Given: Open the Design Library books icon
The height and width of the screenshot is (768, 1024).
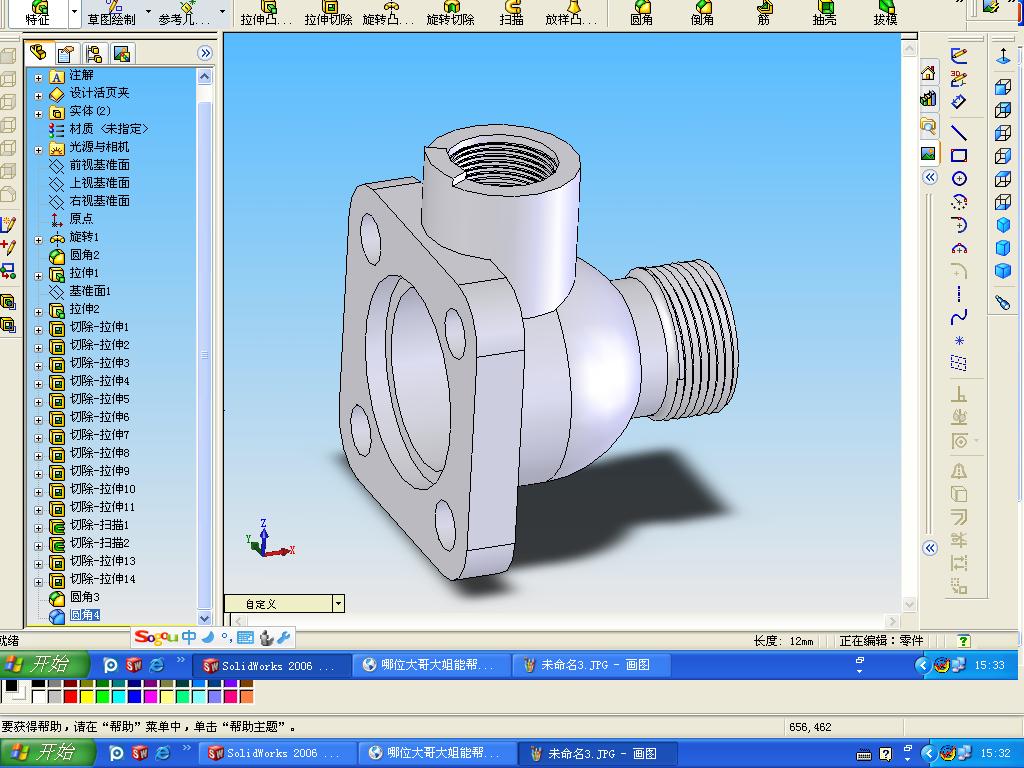Looking at the screenshot, I should 928,99.
